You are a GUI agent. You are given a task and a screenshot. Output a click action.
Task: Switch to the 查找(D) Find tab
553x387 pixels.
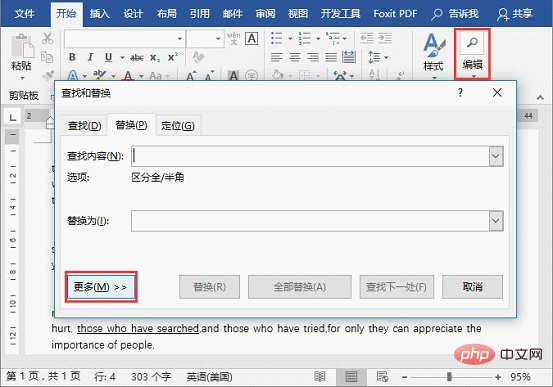coord(84,126)
